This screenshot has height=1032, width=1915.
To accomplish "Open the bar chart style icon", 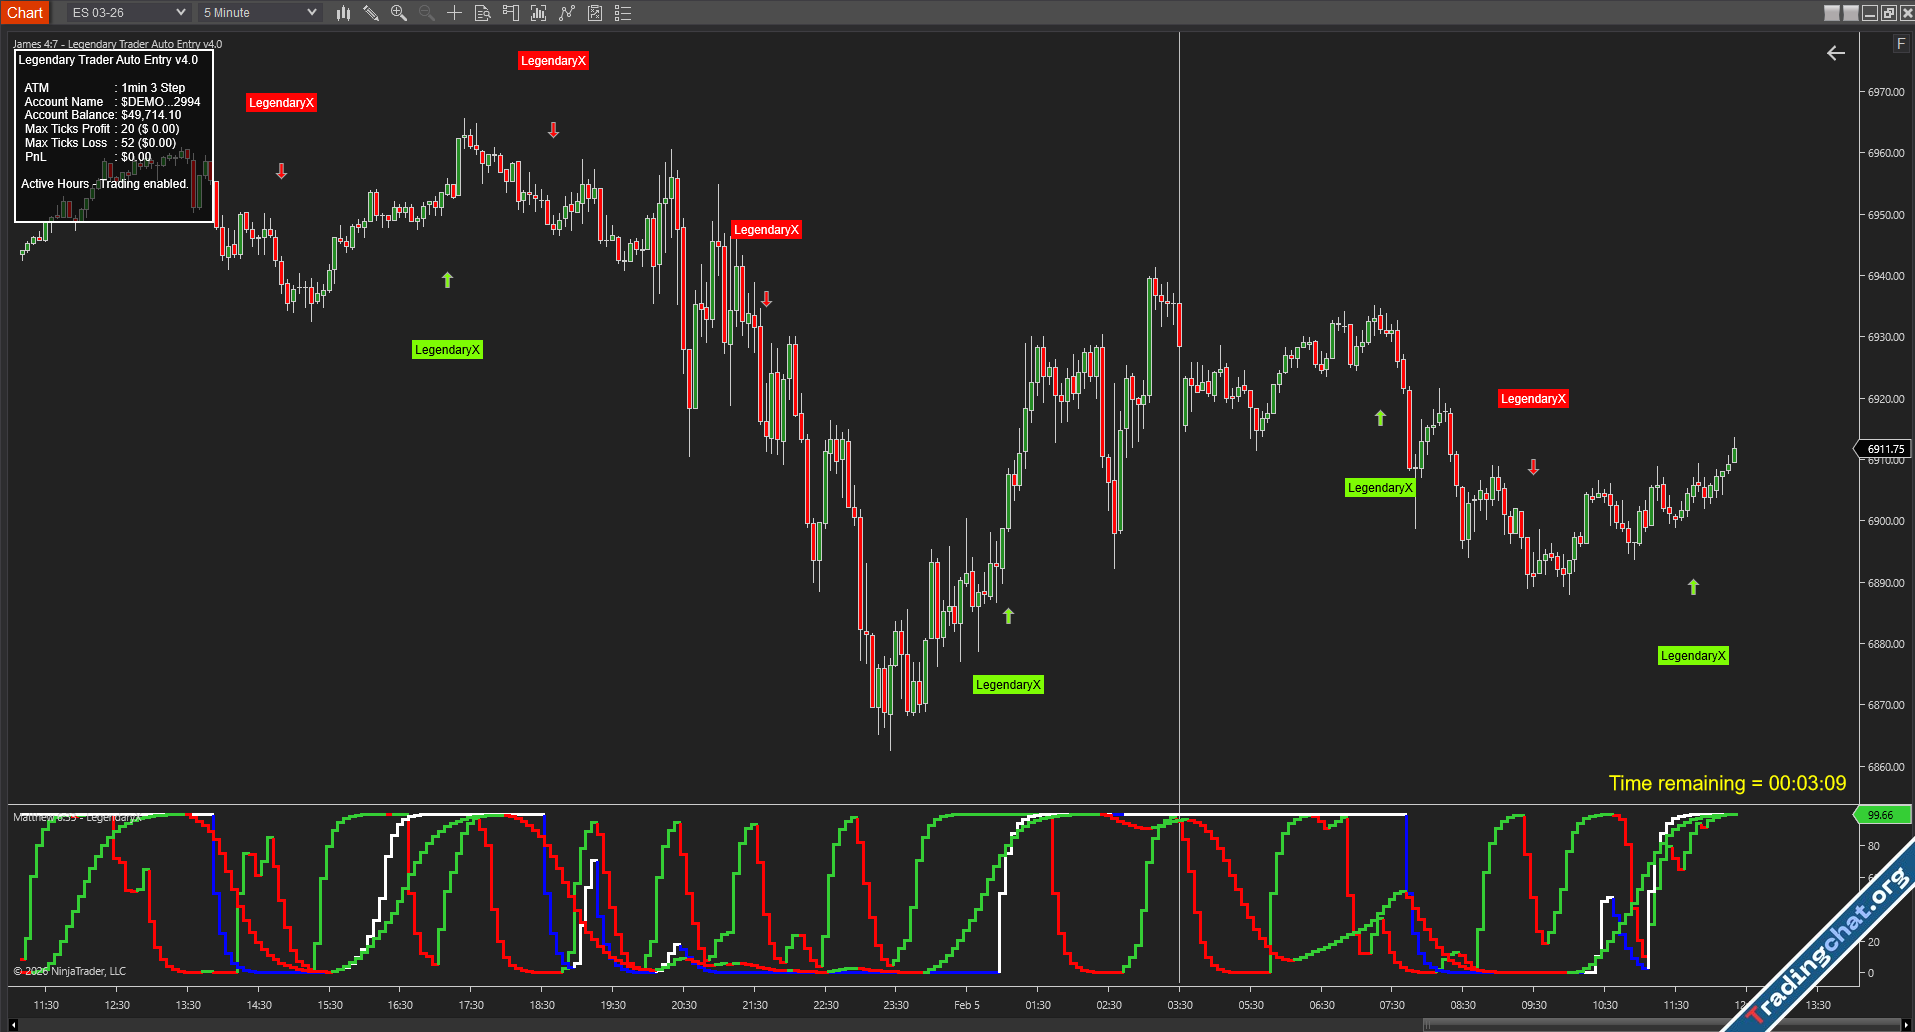I will pos(343,13).
